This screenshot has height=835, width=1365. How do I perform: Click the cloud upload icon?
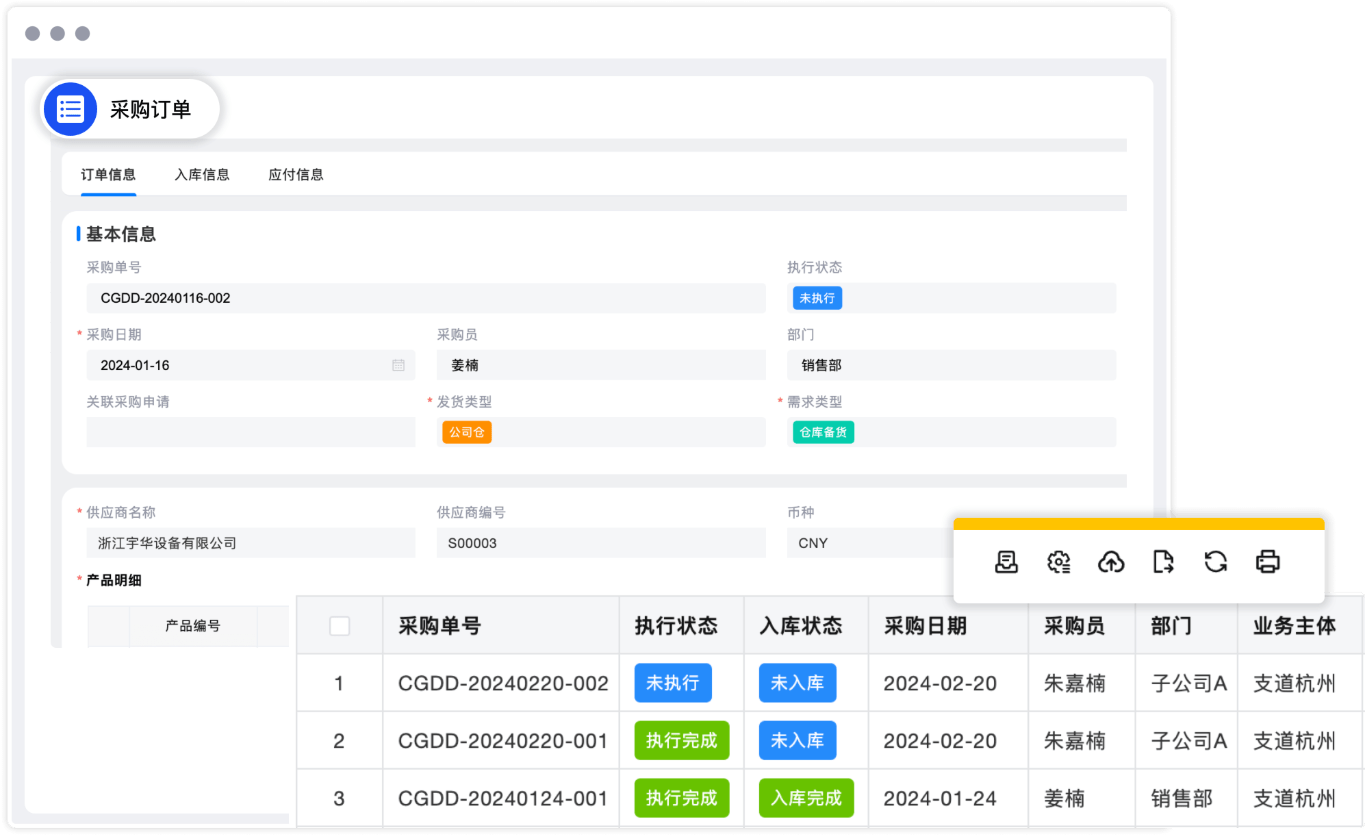(1110, 562)
